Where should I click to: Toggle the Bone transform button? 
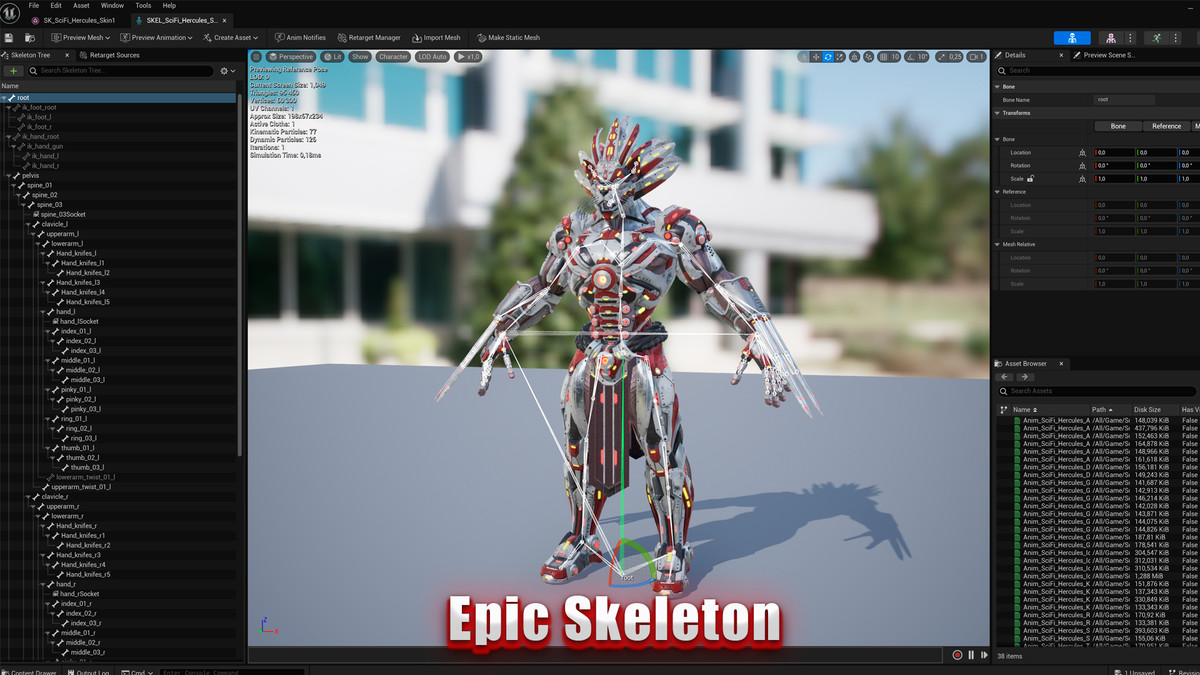click(x=1118, y=126)
